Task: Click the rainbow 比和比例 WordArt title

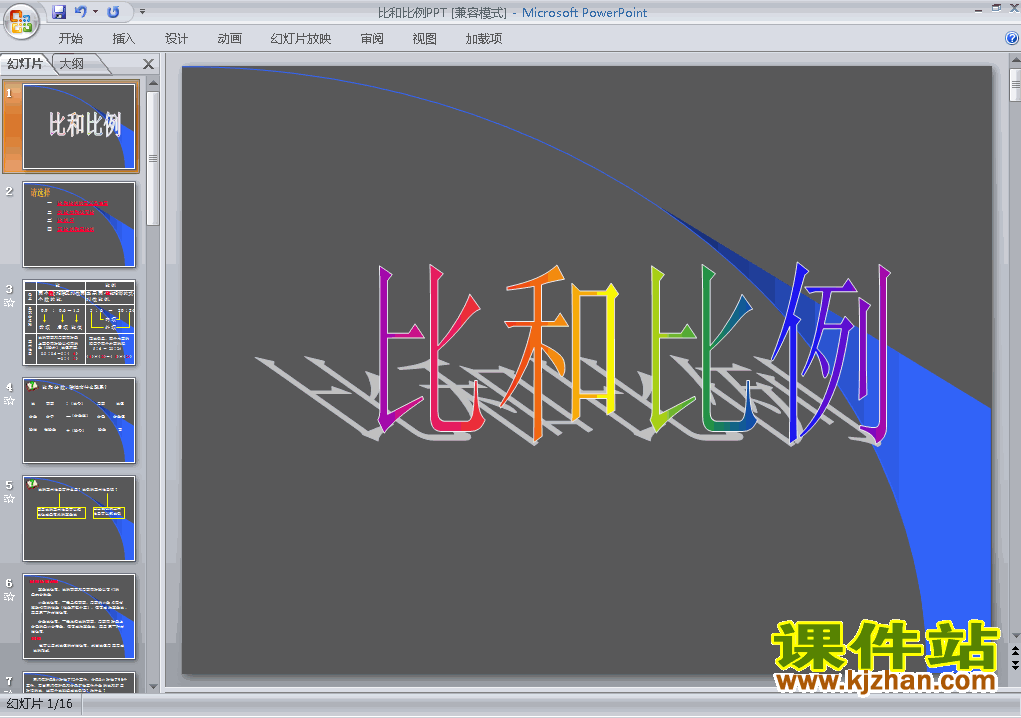Action: 633,352
